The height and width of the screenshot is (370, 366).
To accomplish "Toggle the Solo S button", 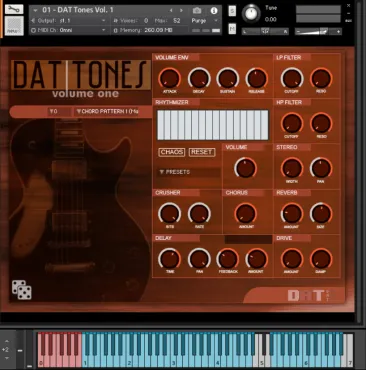I will click(x=232, y=11).
